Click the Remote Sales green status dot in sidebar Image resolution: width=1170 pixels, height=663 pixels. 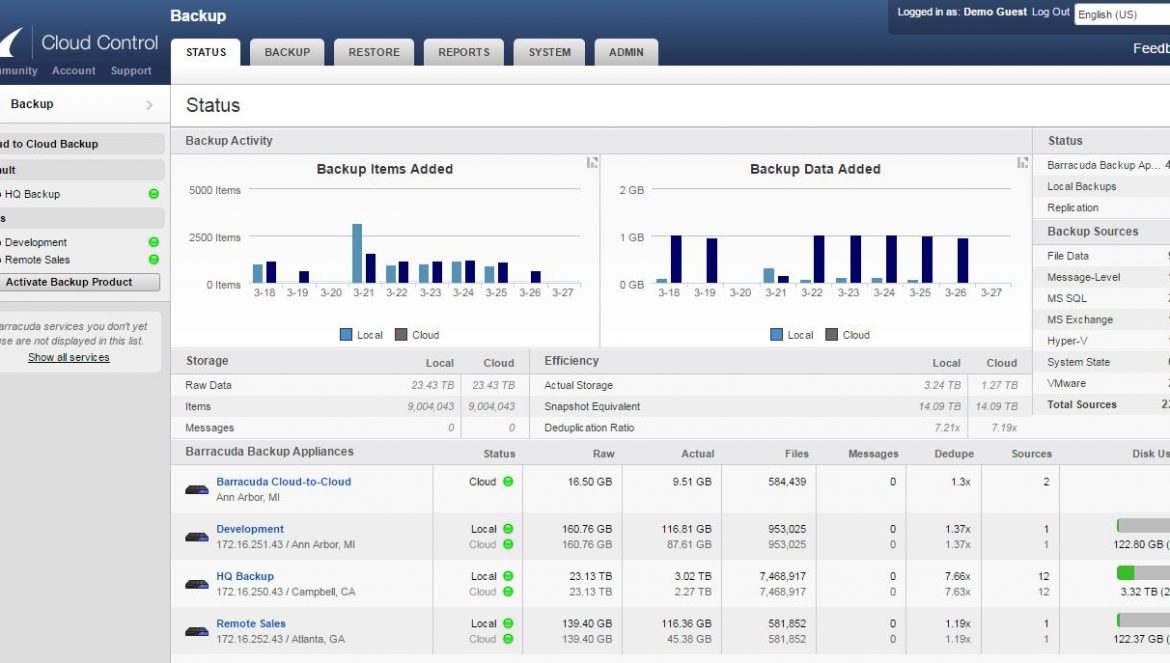click(x=154, y=260)
